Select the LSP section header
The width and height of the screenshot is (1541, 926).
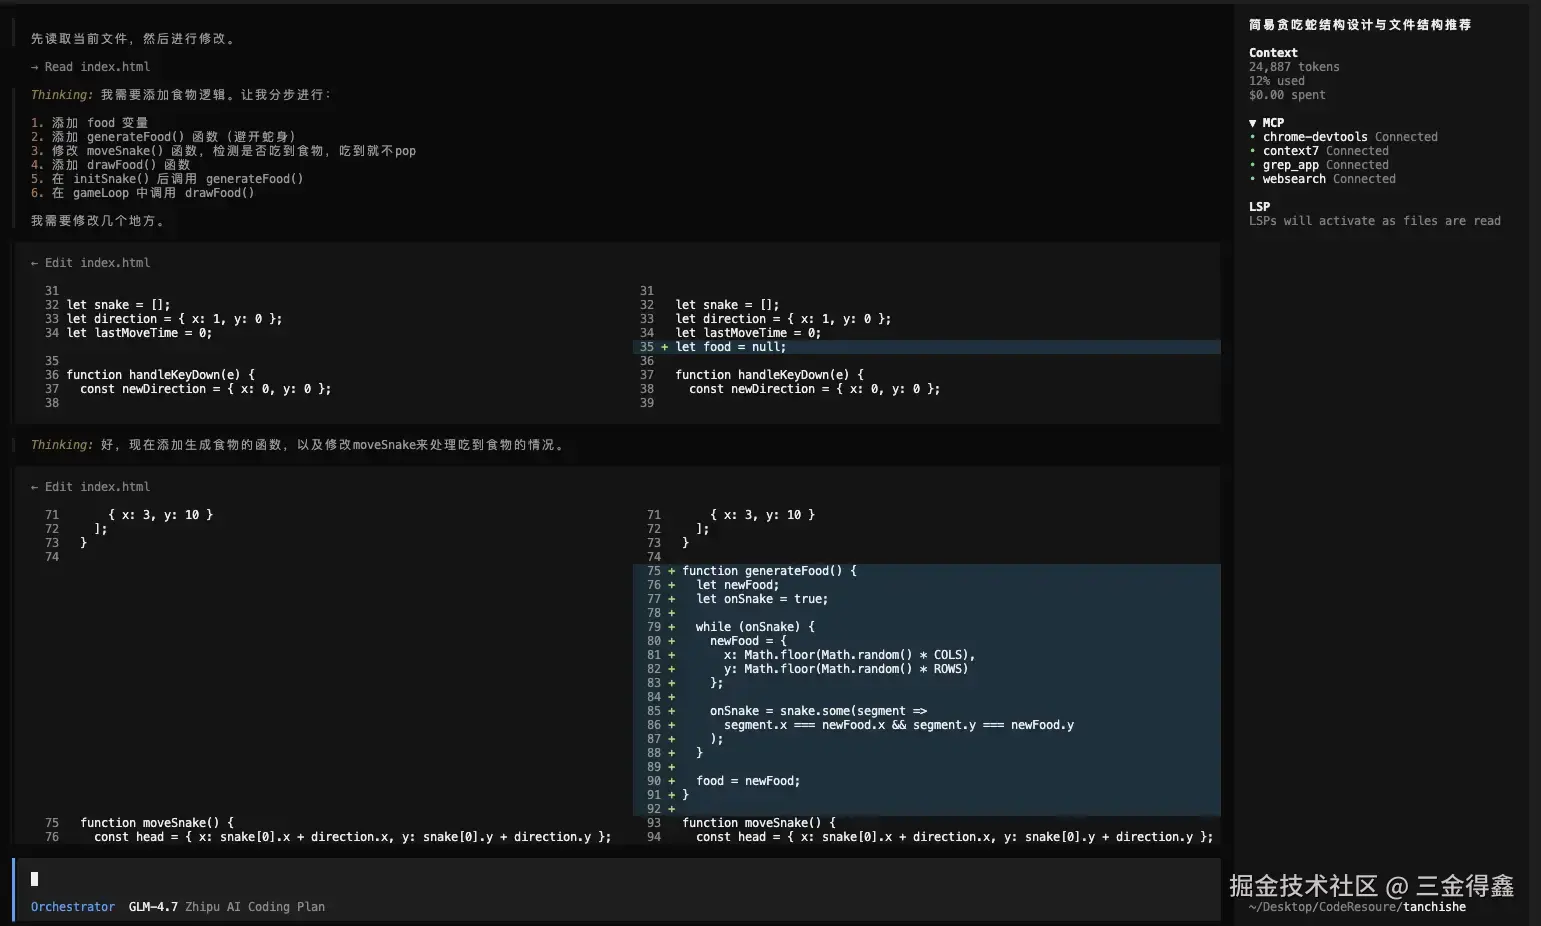1259,207
